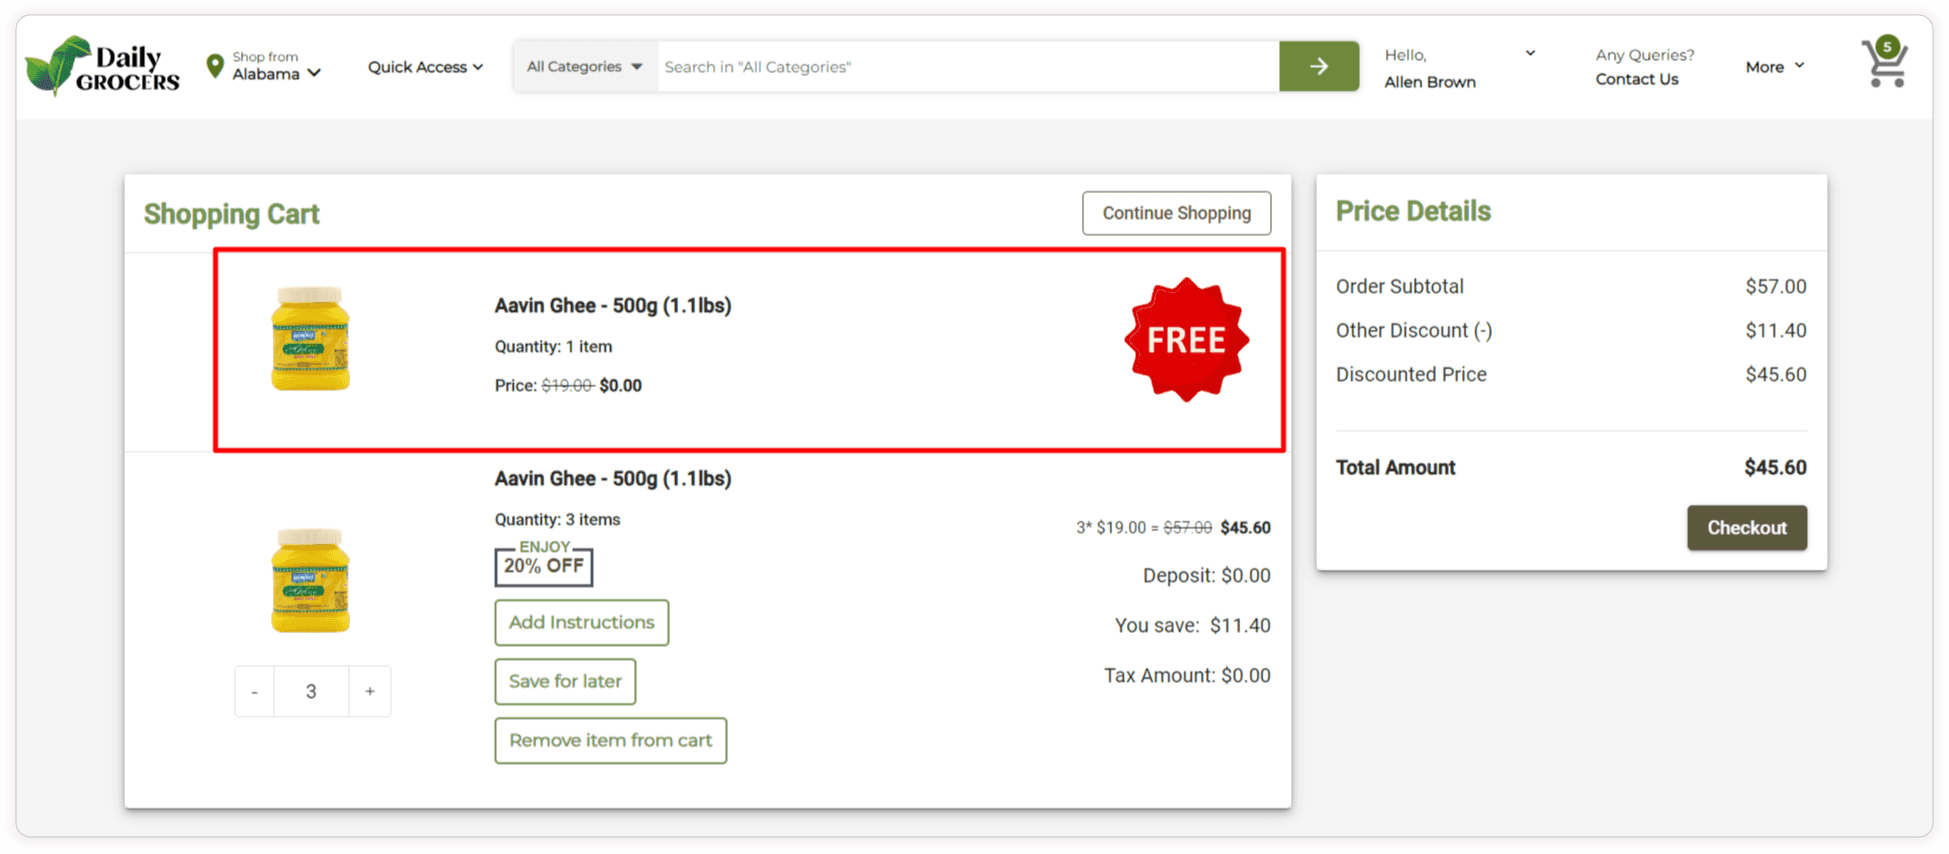Increase ghee quantity with plus button
Image resolution: width=1949 pixels, height=854 pixels.
pos(370,691)
